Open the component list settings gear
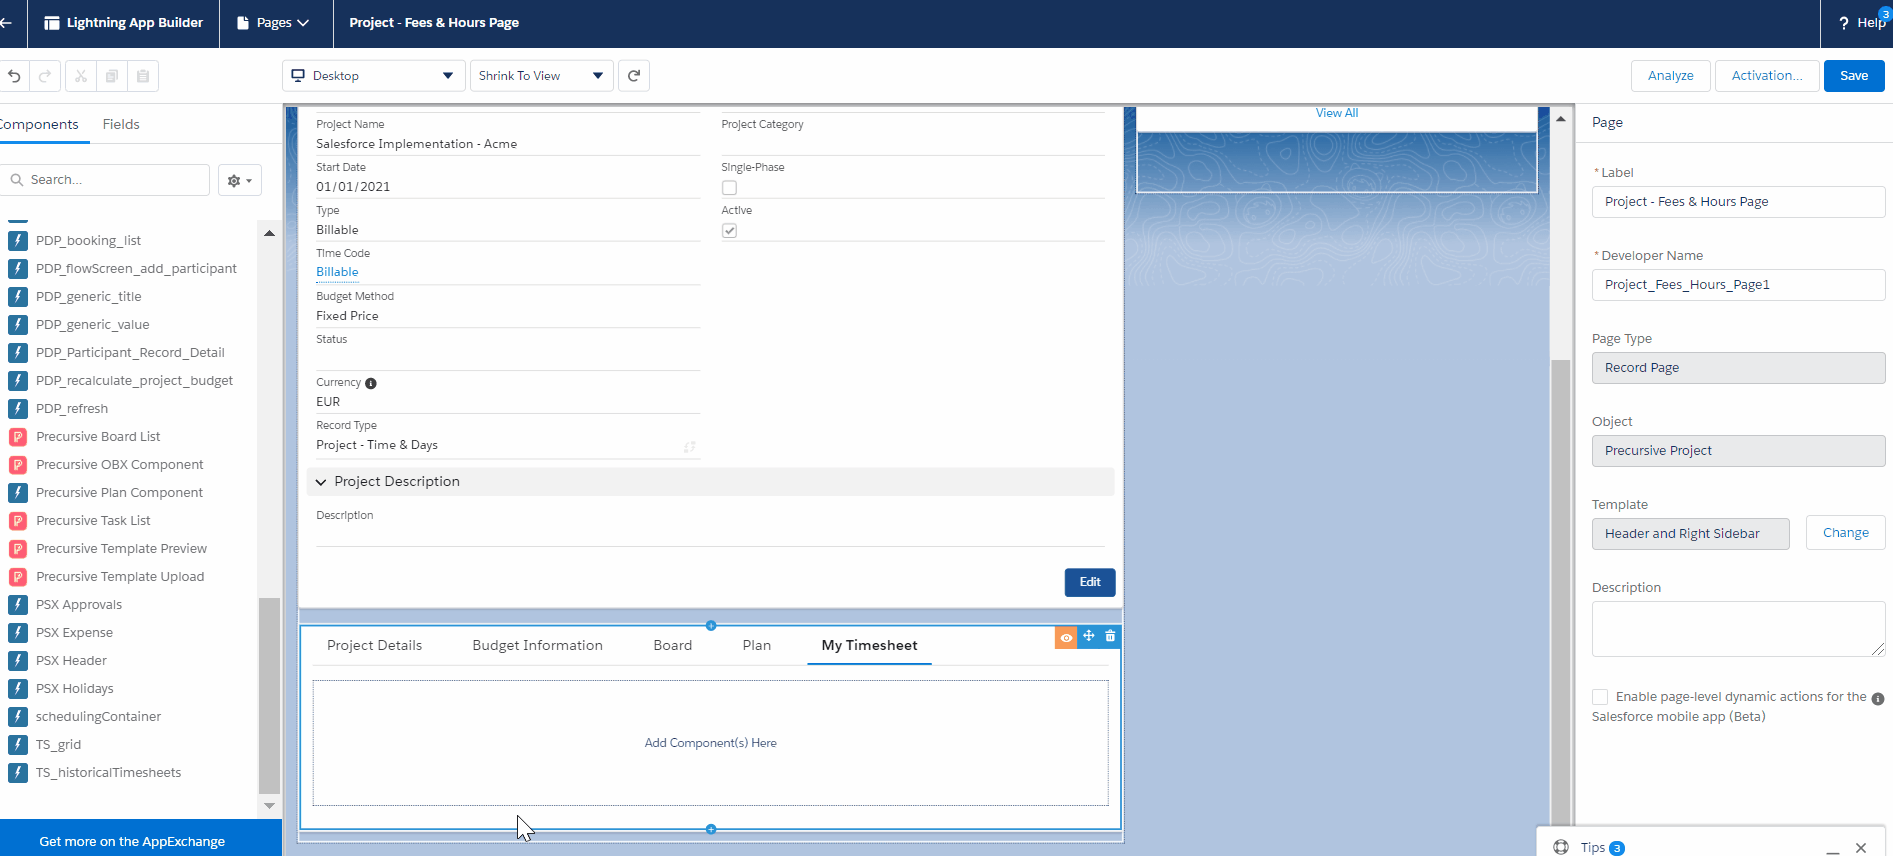Screen dimensions: 1893x856 point(239,180)
